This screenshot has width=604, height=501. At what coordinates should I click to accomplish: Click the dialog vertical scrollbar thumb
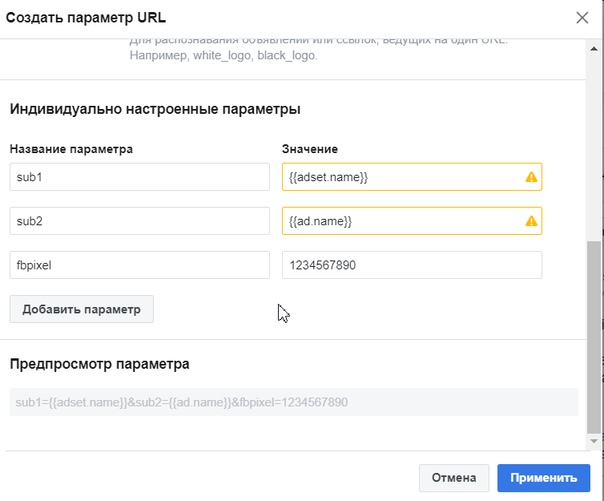[x=594, y=337]
